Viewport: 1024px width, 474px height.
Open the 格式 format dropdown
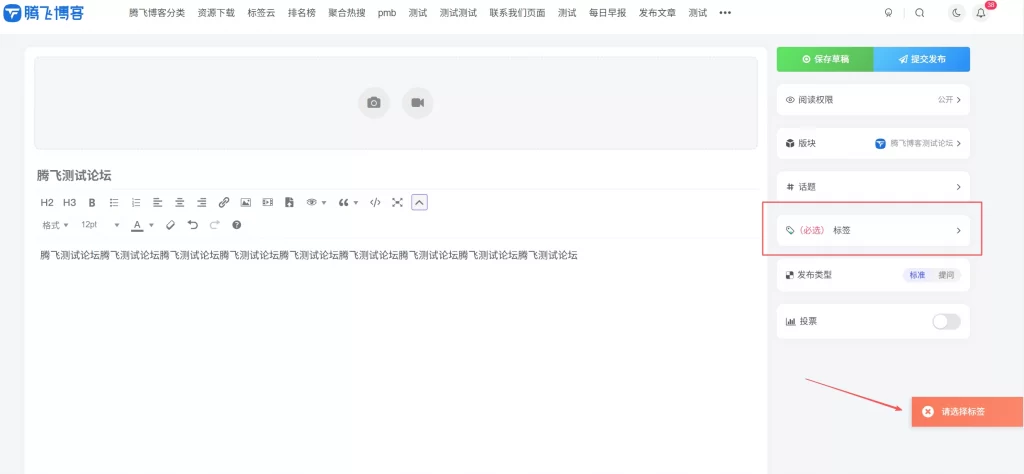[x=55, y=225]
